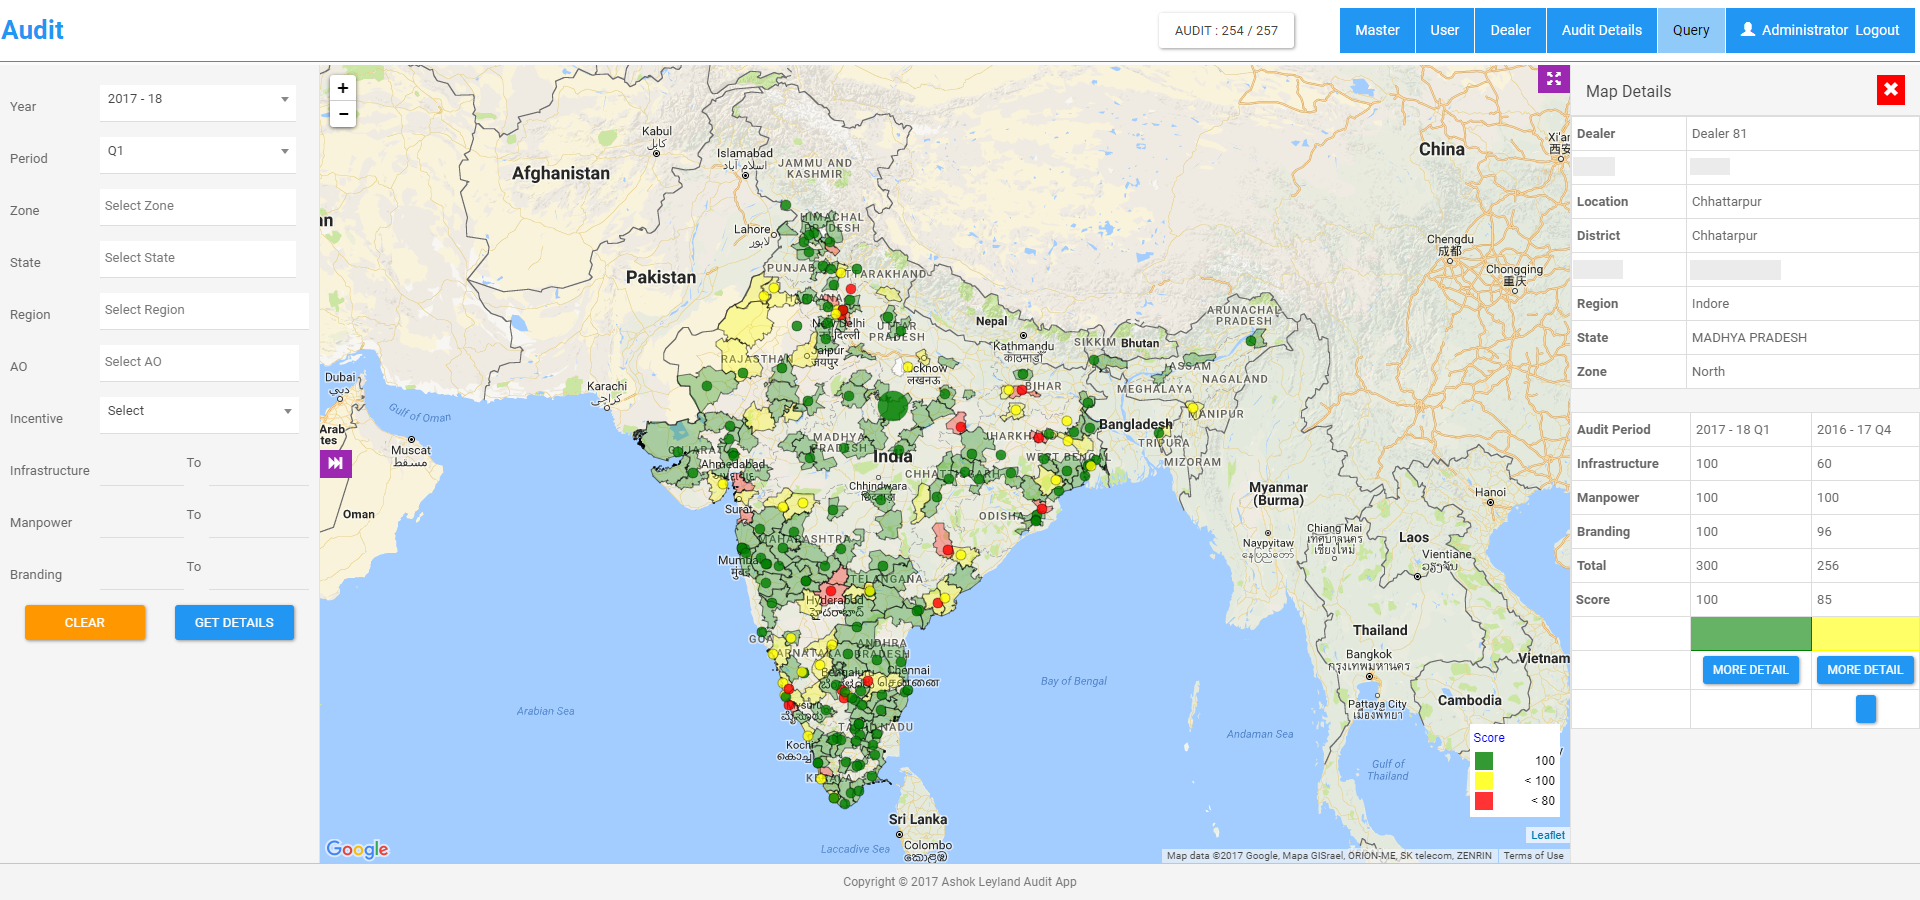Click the green legend swatch for 100
Screen dimensions: 1920x900
click(x=1484, y=761)
